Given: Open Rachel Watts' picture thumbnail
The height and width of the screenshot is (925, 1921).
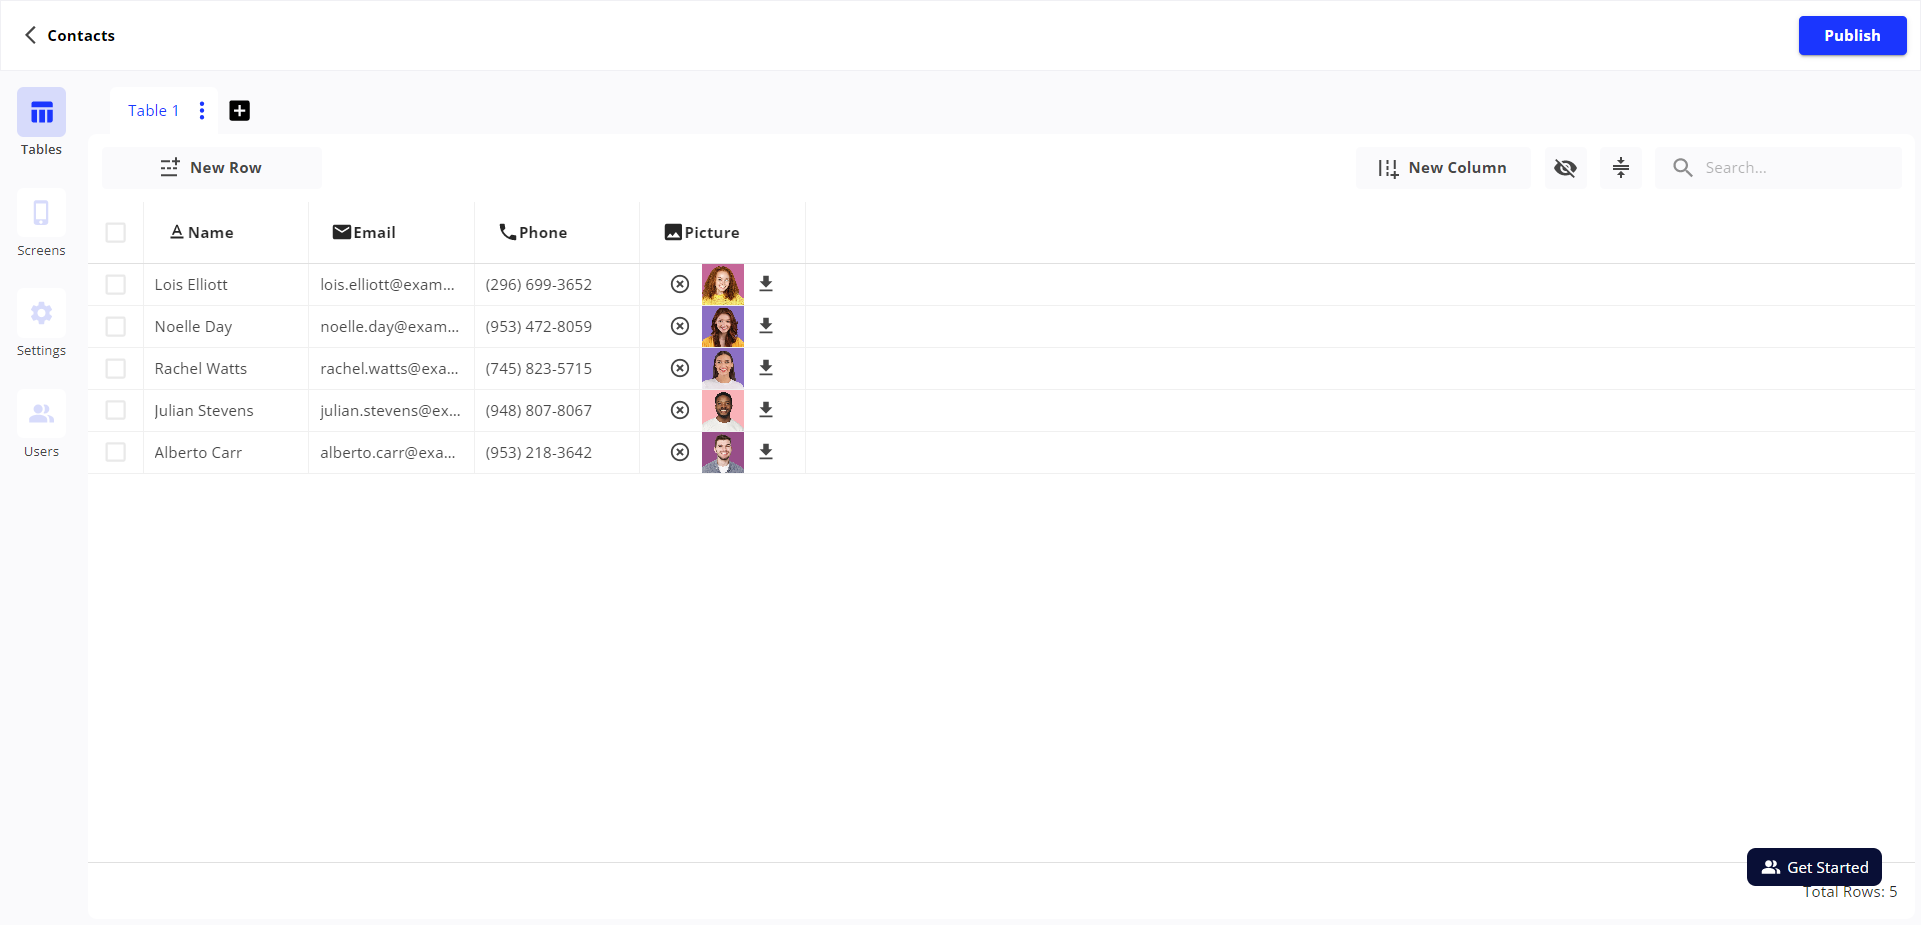Looking at the screenshot, I should tap(723, 368).
